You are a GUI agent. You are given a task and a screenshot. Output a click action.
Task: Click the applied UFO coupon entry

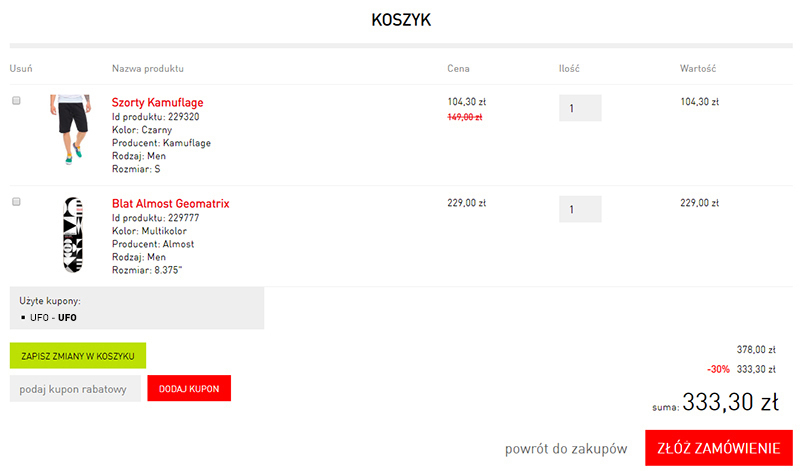click(53, 317)
